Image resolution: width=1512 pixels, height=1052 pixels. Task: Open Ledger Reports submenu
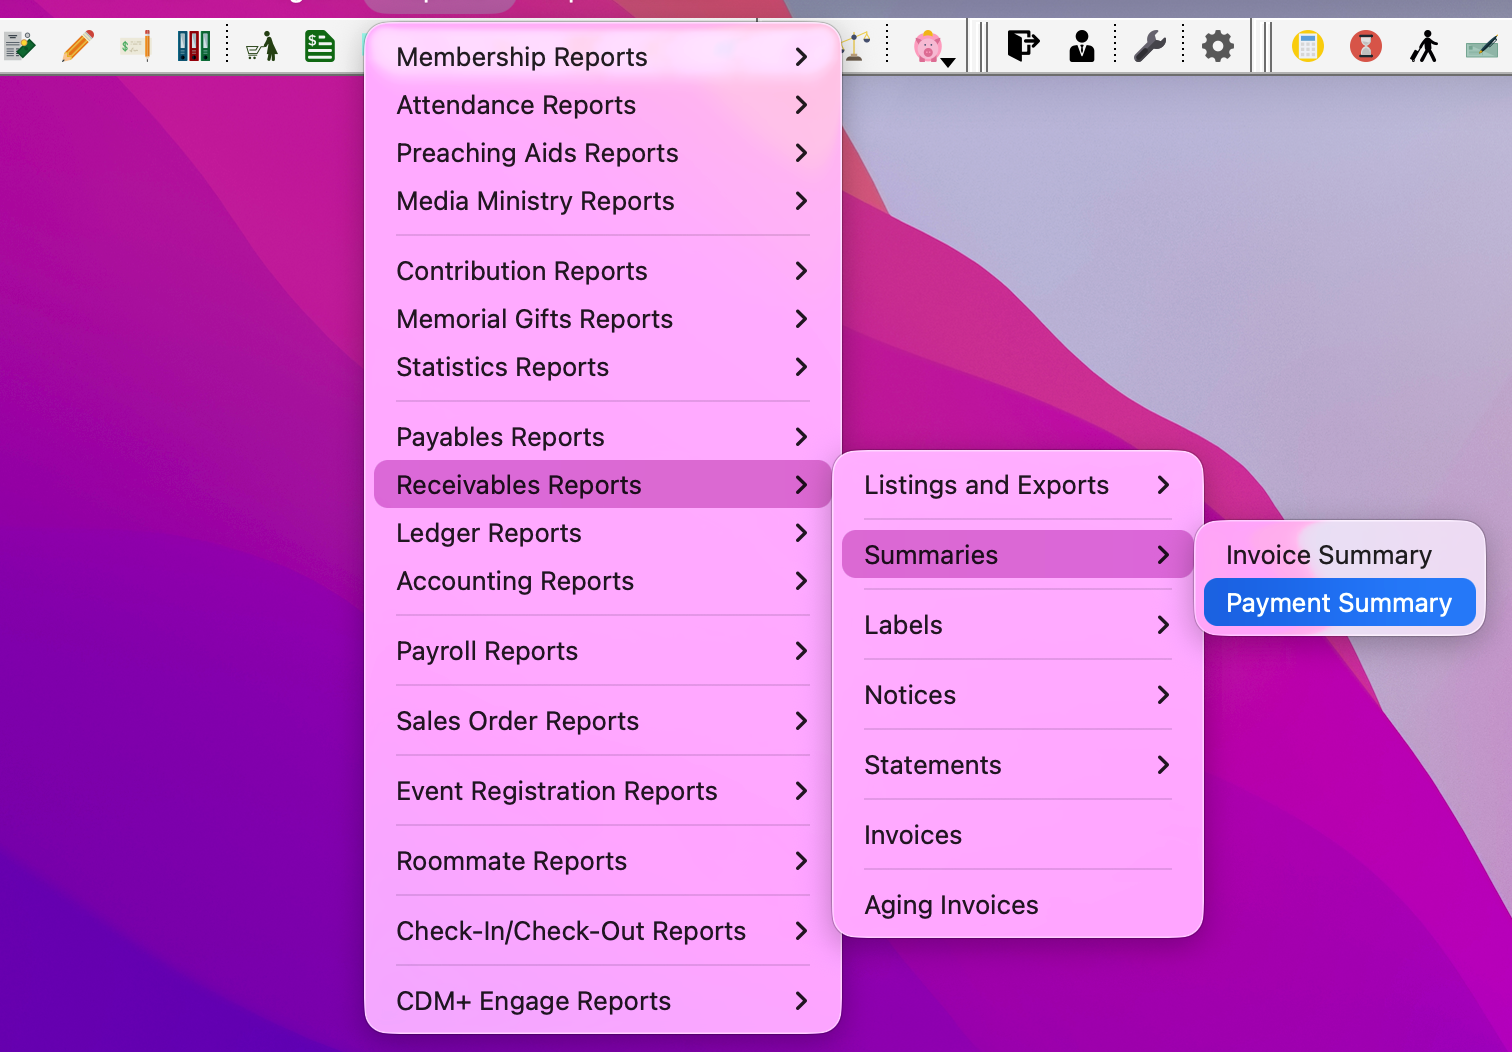point(603,533)
